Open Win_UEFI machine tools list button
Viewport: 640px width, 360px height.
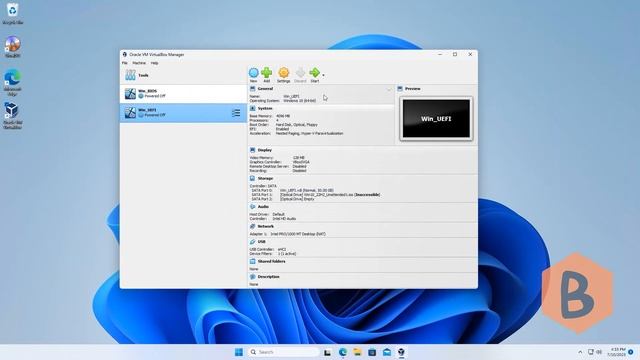[236, 113]
